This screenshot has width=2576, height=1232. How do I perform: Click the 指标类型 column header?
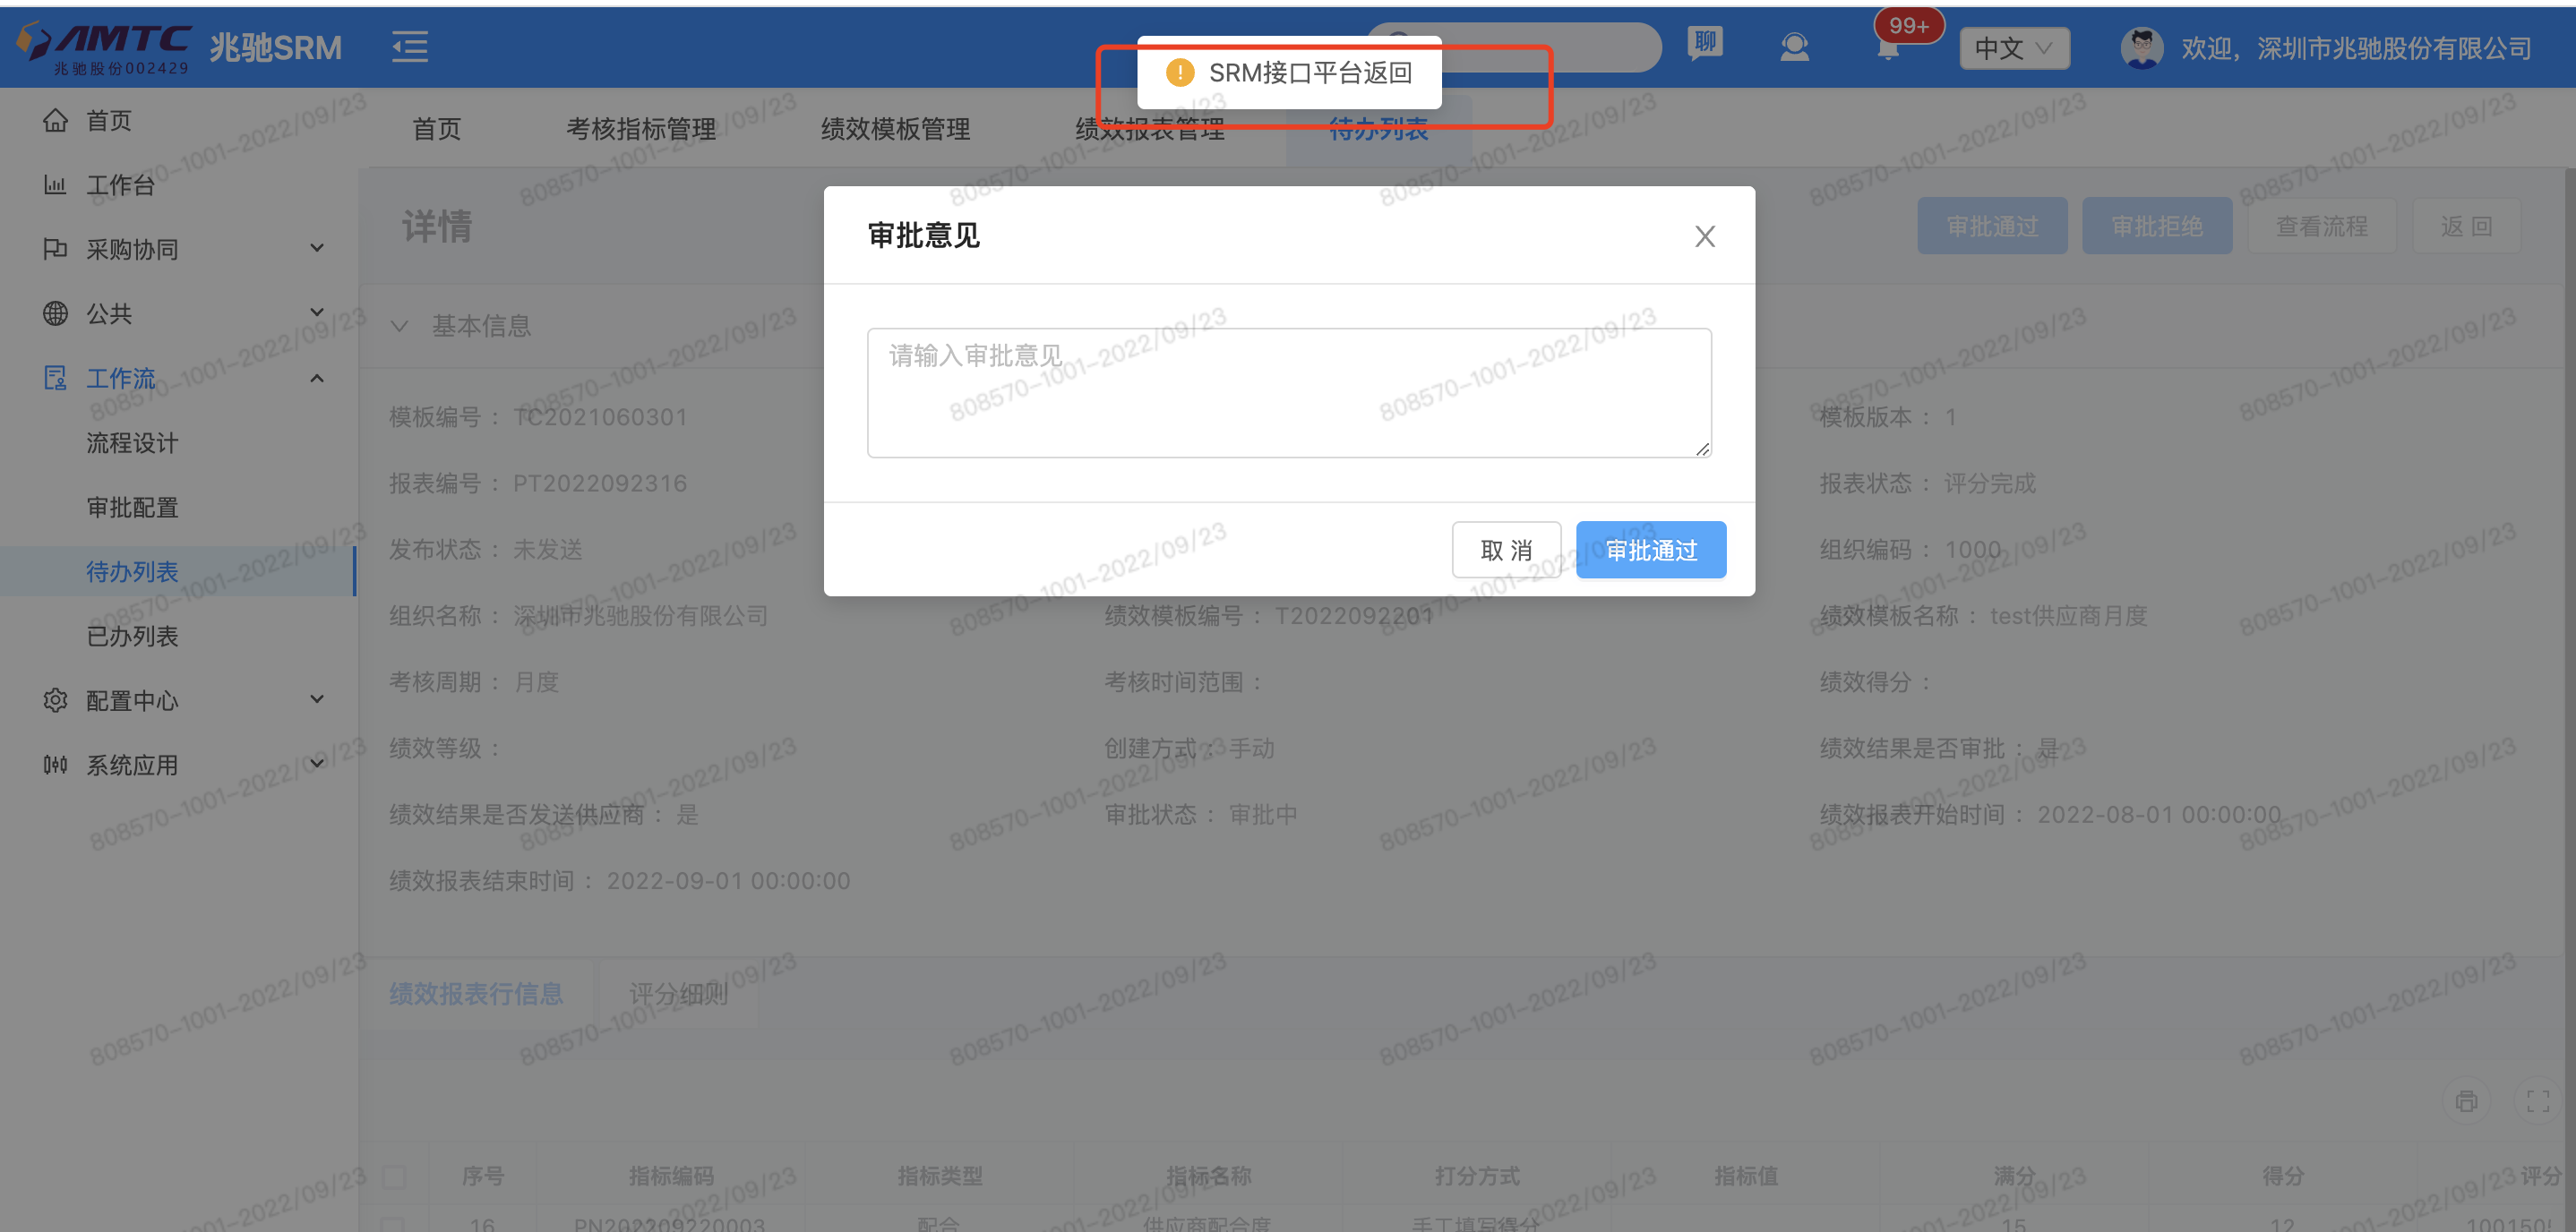tap(939, 1176)
